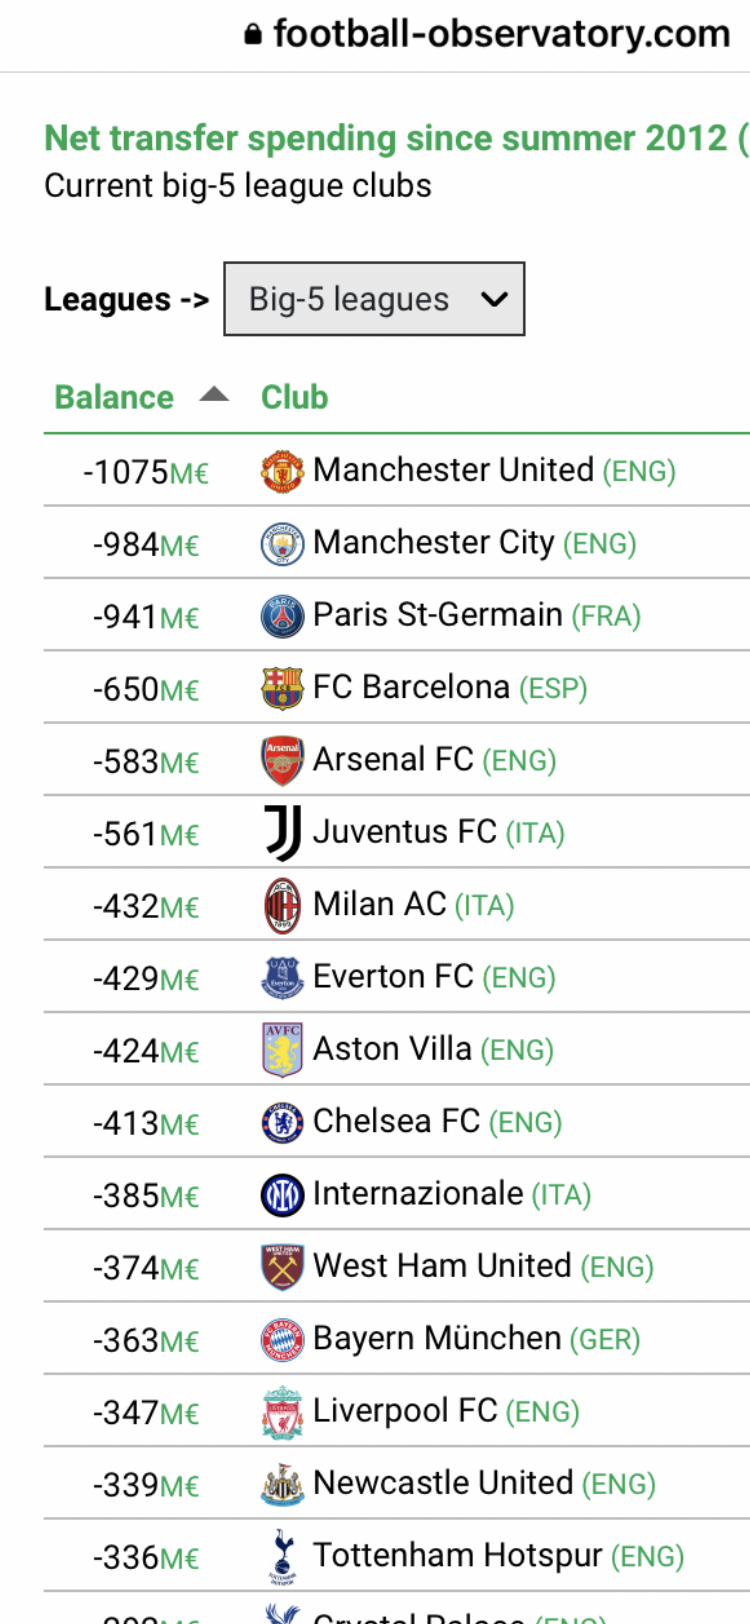Click the Tottenham Hotspur cockerel logo

tap(282, 1556)
